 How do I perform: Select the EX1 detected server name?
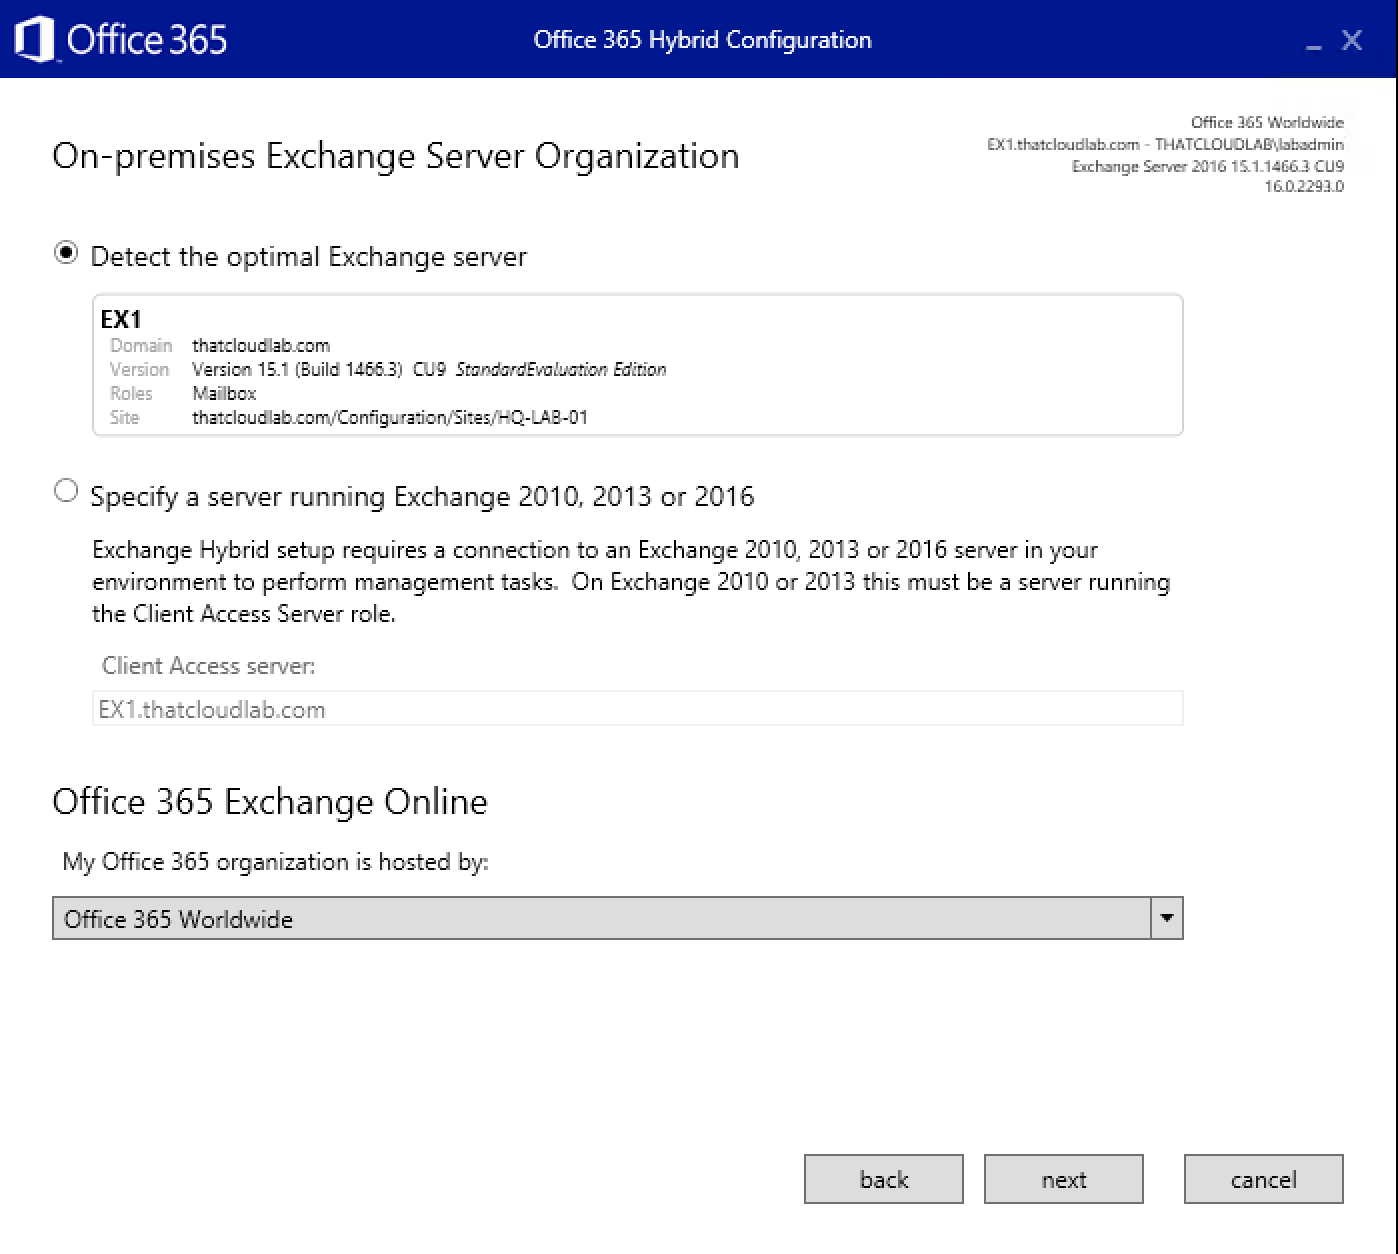(121, 319)
